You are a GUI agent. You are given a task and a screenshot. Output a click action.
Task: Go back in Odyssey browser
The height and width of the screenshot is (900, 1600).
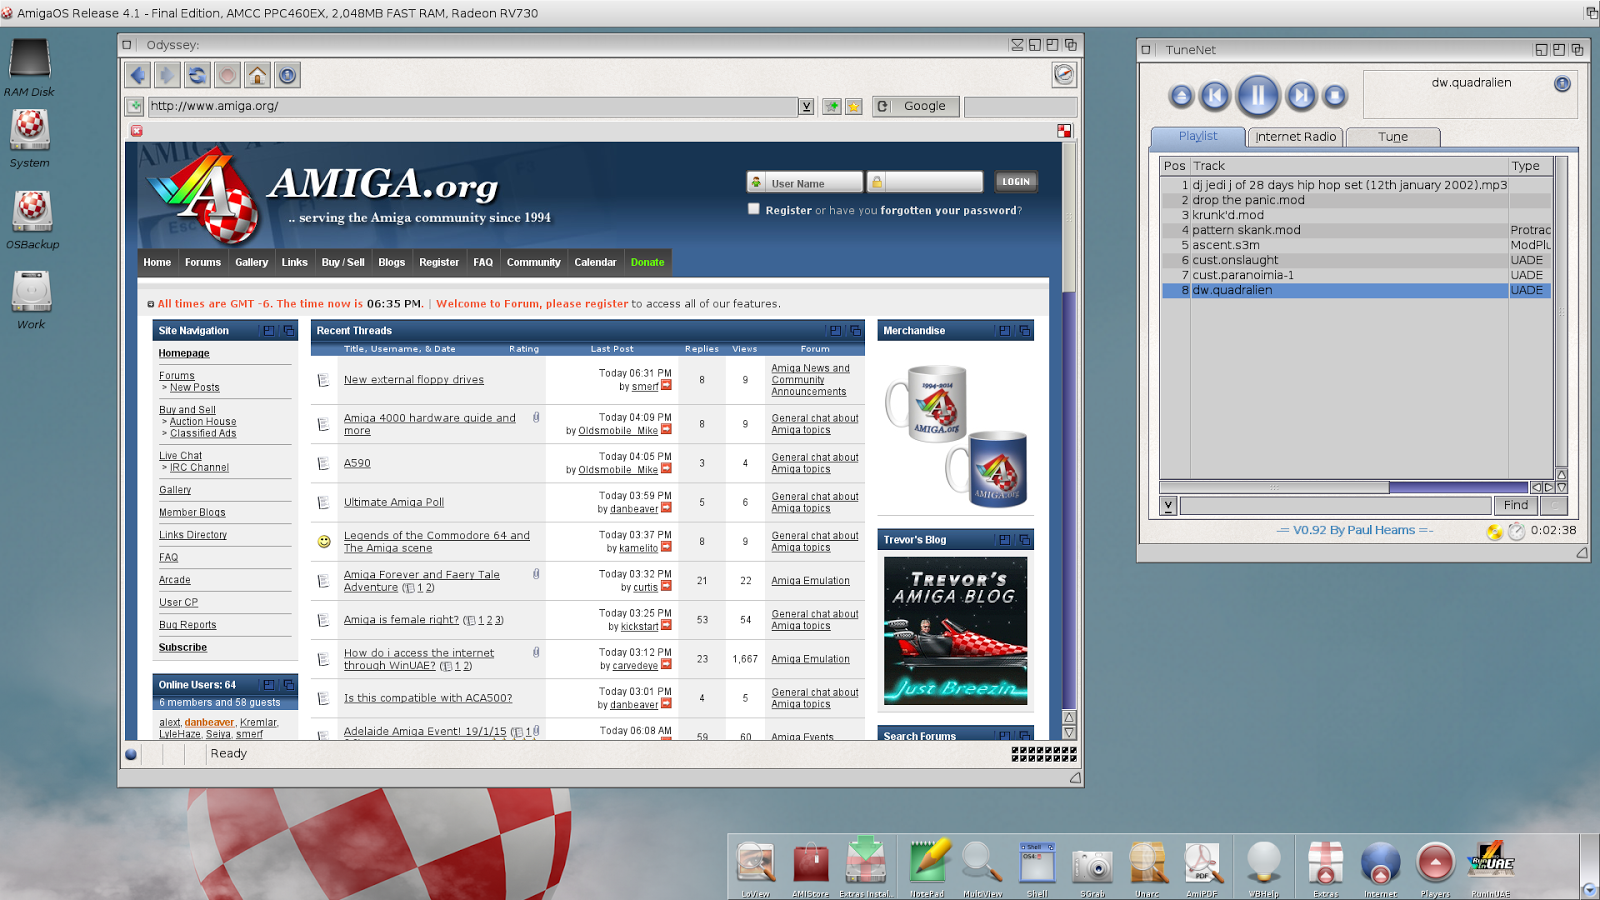point(138,75)
